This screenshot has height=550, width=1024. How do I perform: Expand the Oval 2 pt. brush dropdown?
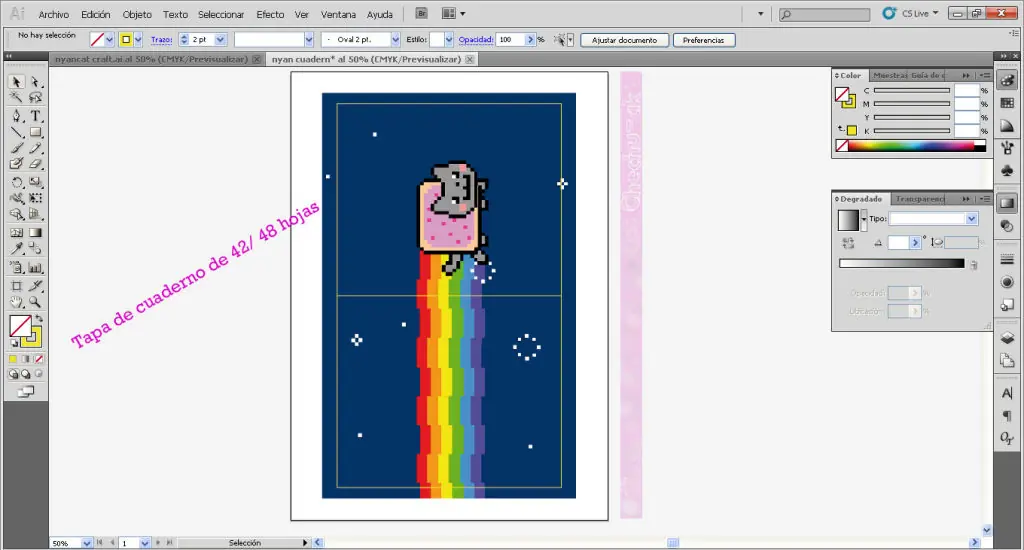tap(395, 40)
